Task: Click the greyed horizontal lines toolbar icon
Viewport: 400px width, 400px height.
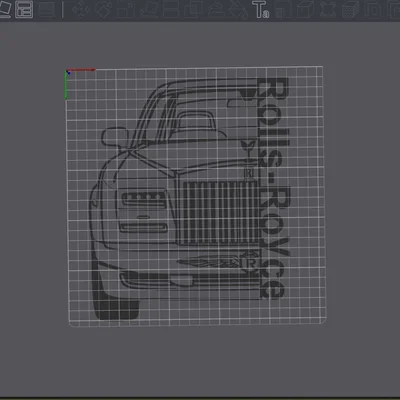Action: point(47,9)
